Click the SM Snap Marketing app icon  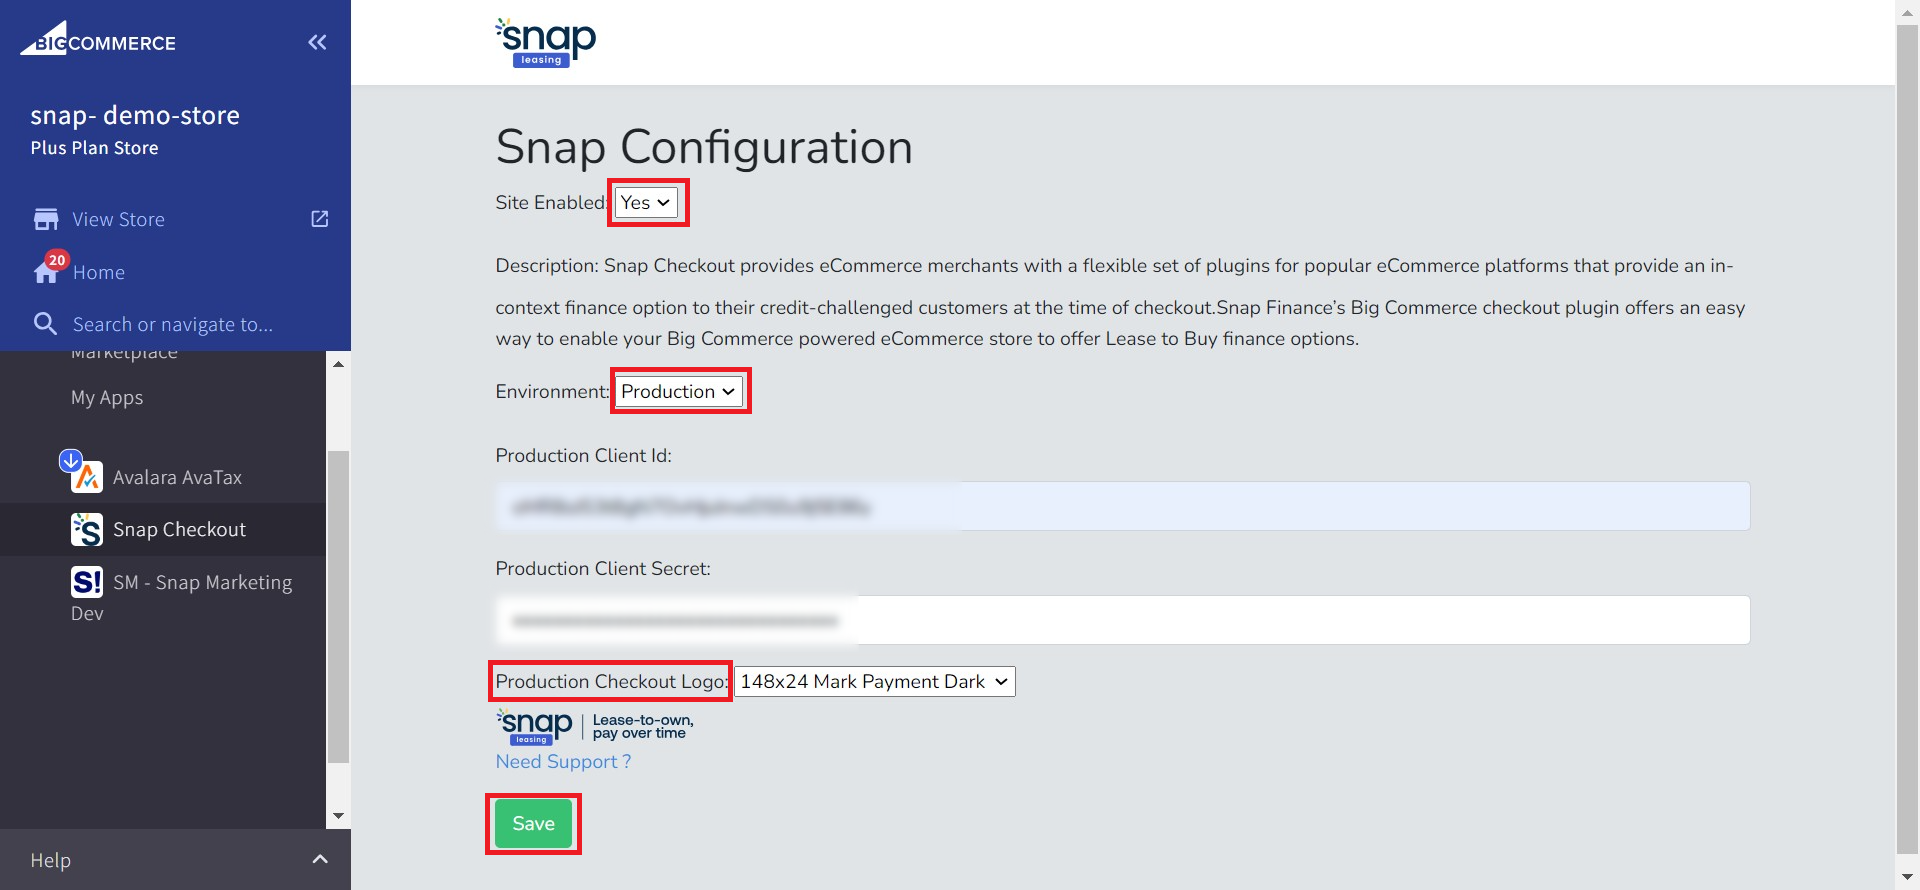87,582
